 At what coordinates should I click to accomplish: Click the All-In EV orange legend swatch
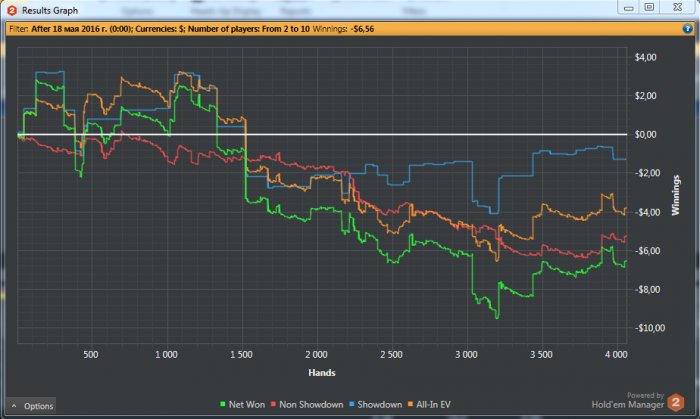tap(410, 404)
